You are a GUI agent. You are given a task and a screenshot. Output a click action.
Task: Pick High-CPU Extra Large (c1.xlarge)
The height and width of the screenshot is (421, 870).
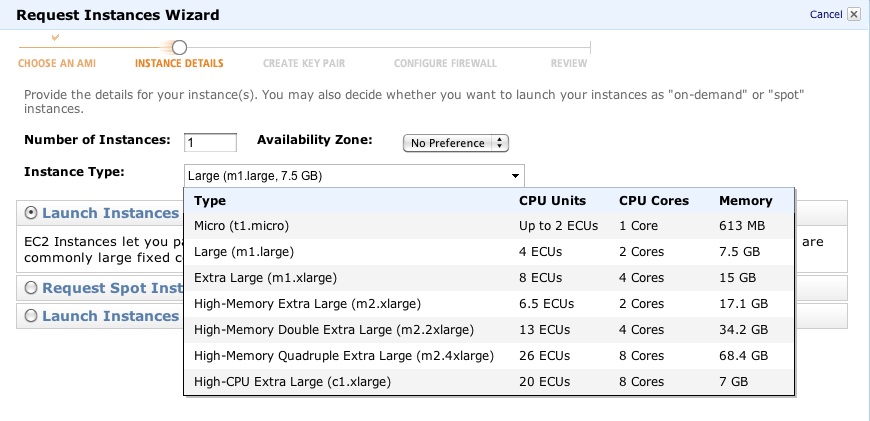pos(292,382)
